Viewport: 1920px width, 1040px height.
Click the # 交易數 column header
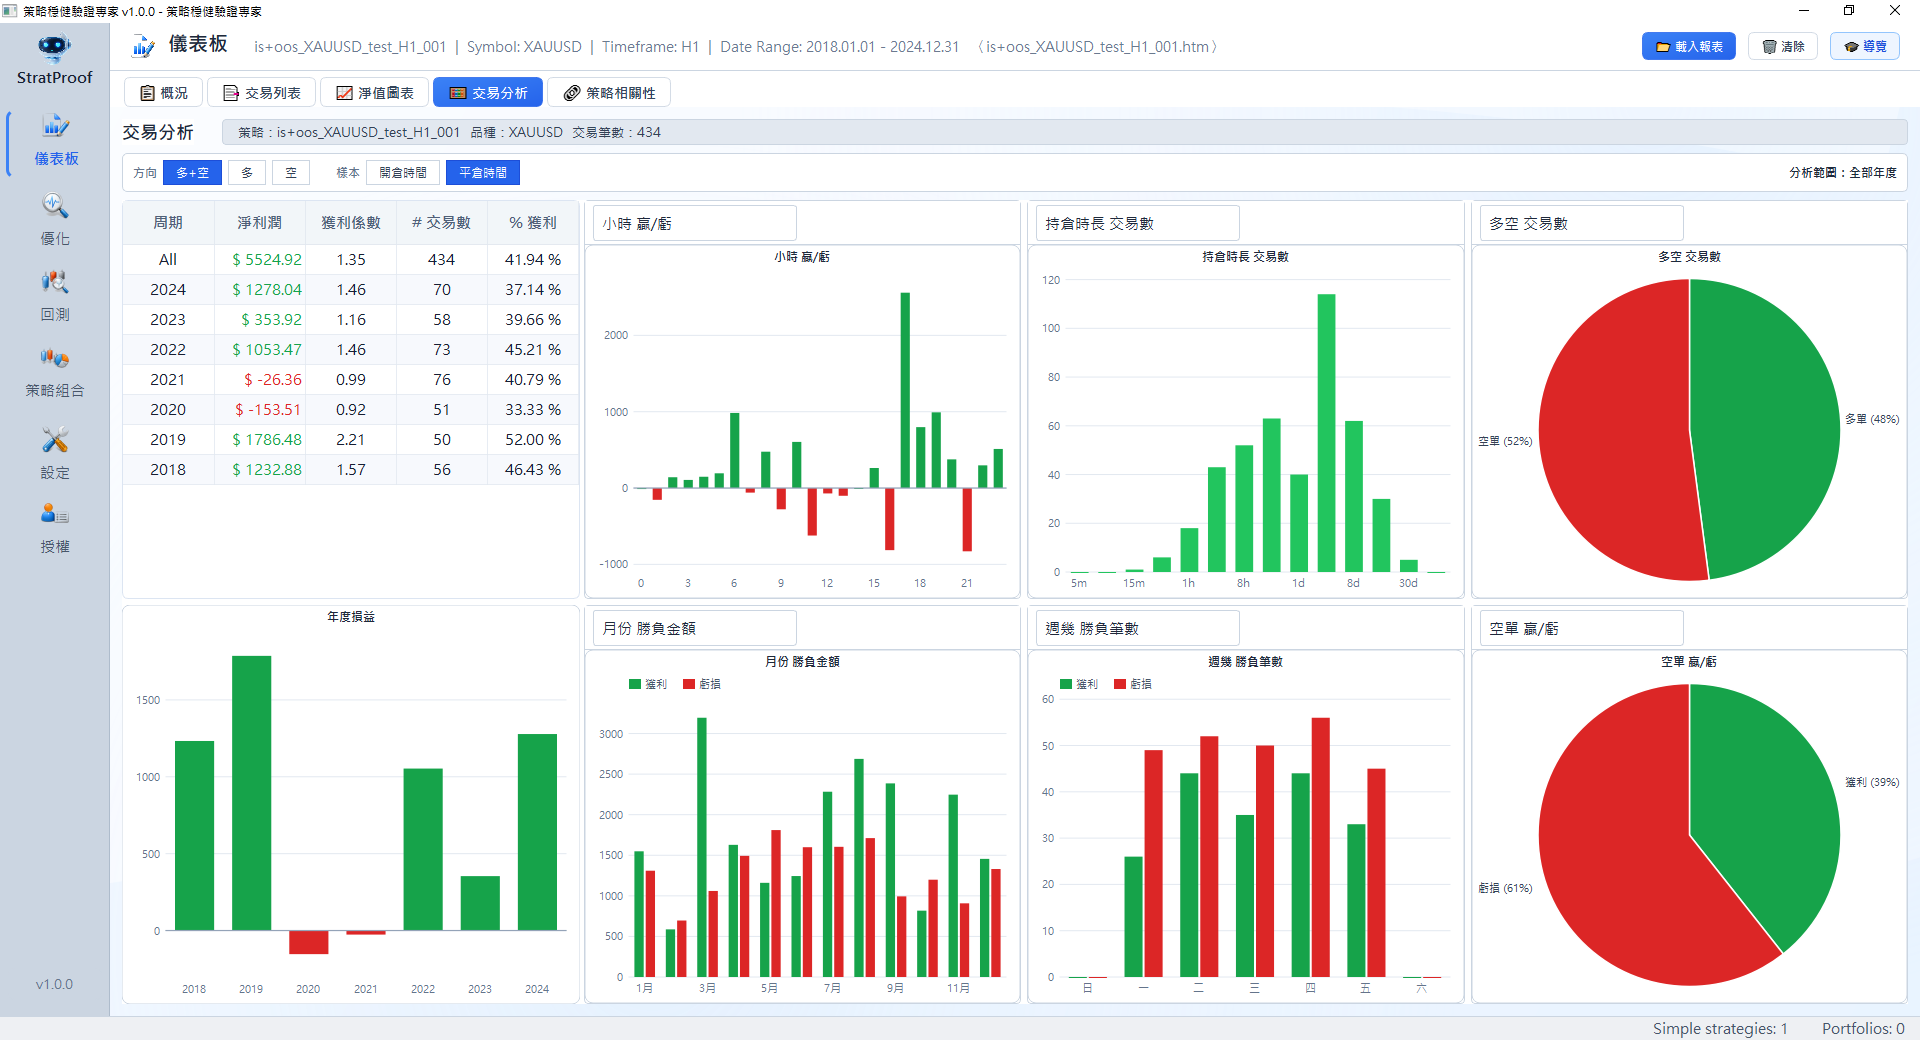point(441,223)
